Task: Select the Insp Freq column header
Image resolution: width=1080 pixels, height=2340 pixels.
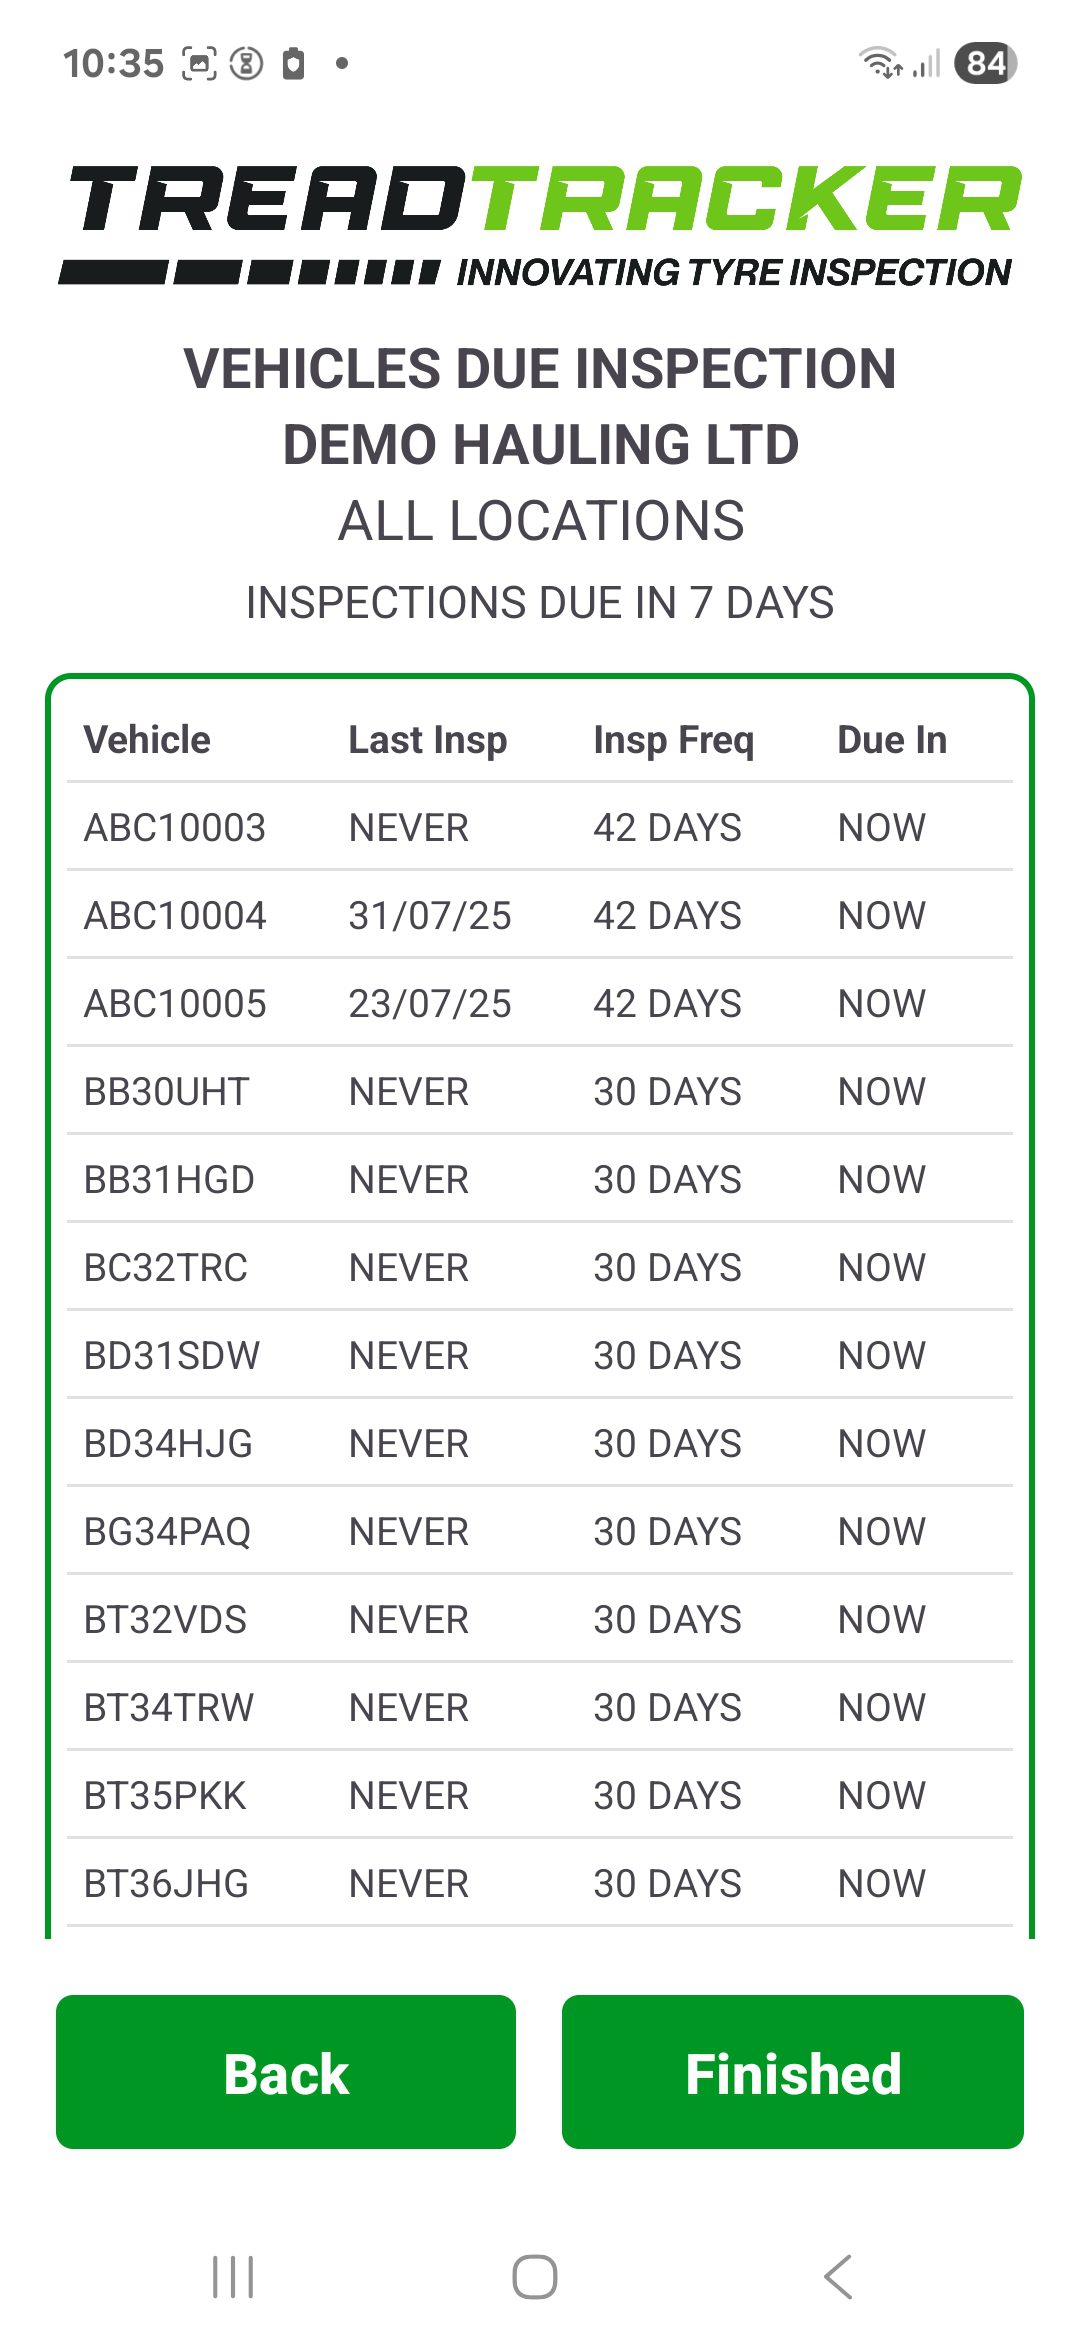Action: coord(673,740)
